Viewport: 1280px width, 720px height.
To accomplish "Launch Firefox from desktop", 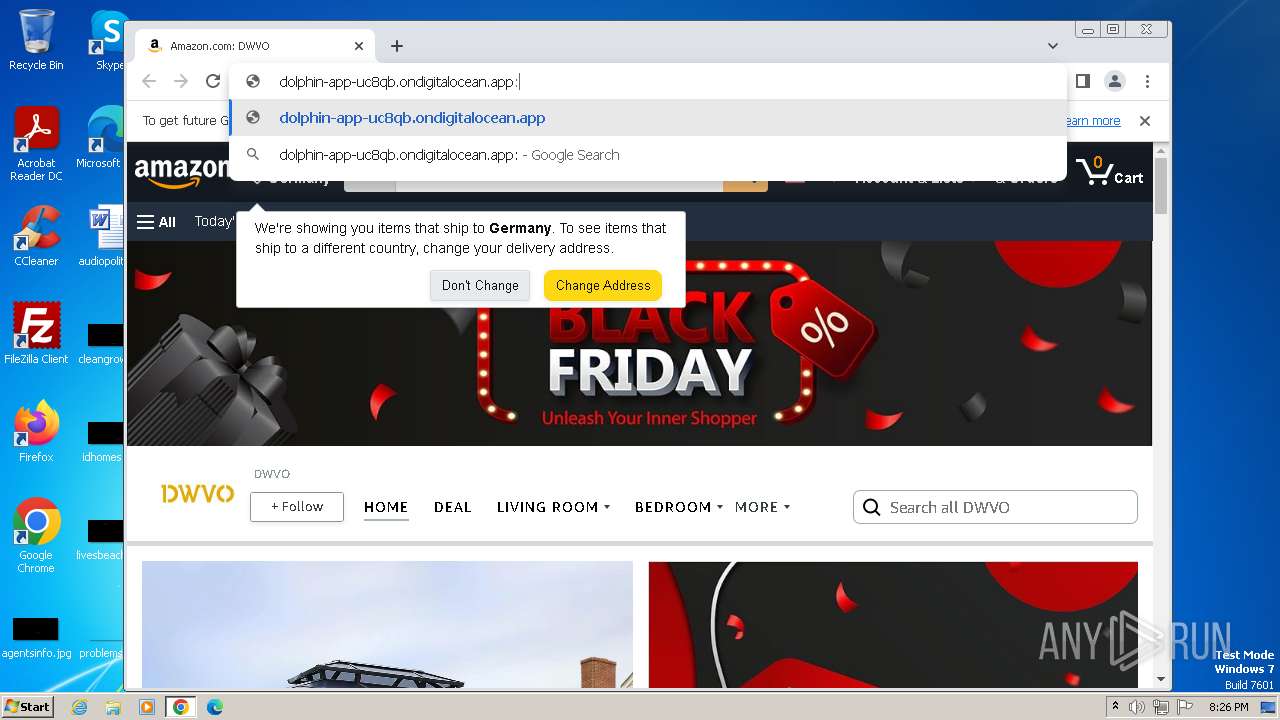I will [36, 431].
